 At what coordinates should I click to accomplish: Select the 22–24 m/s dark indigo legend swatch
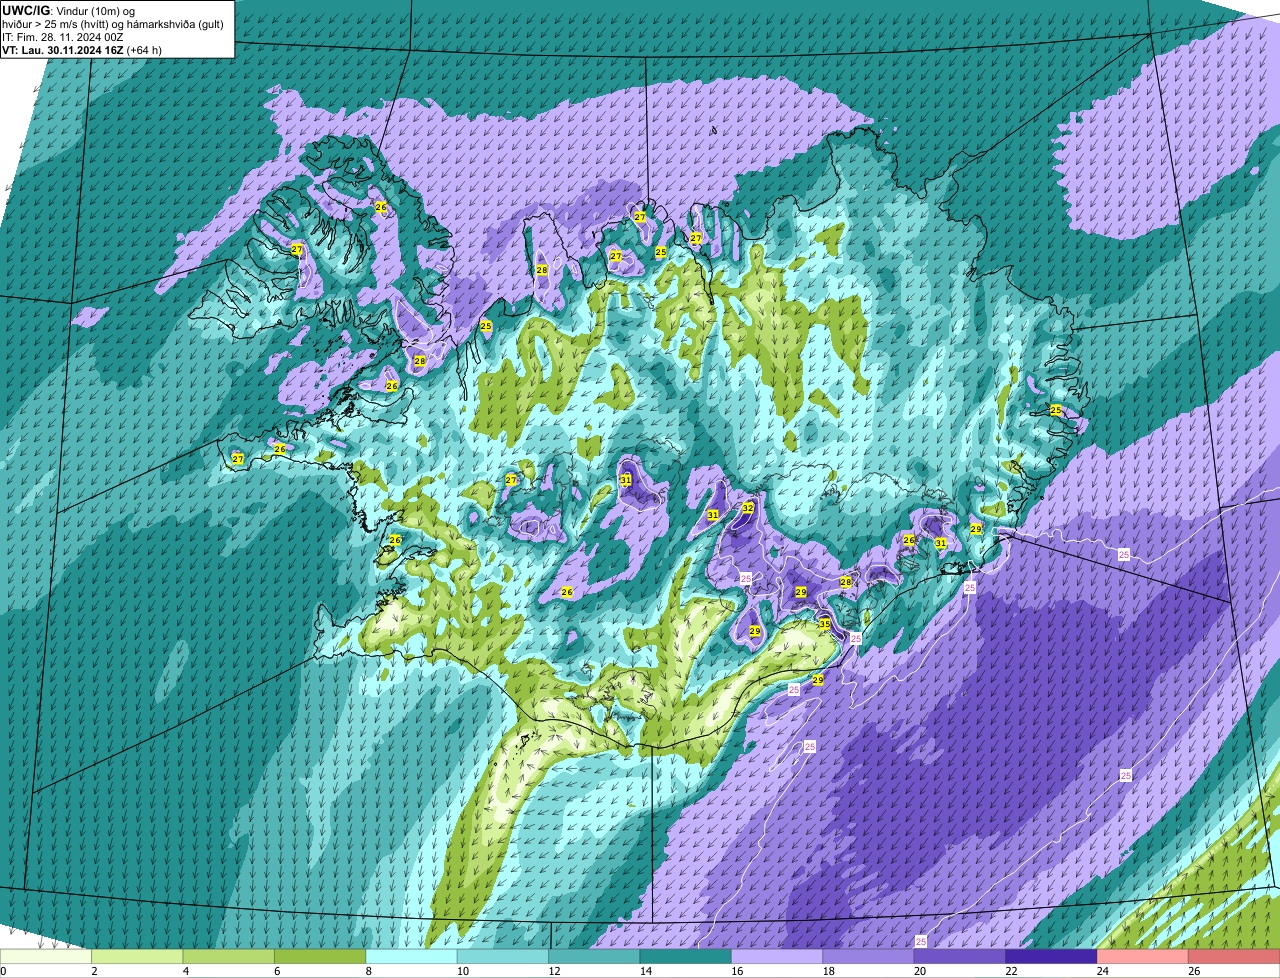point(1051,957)
